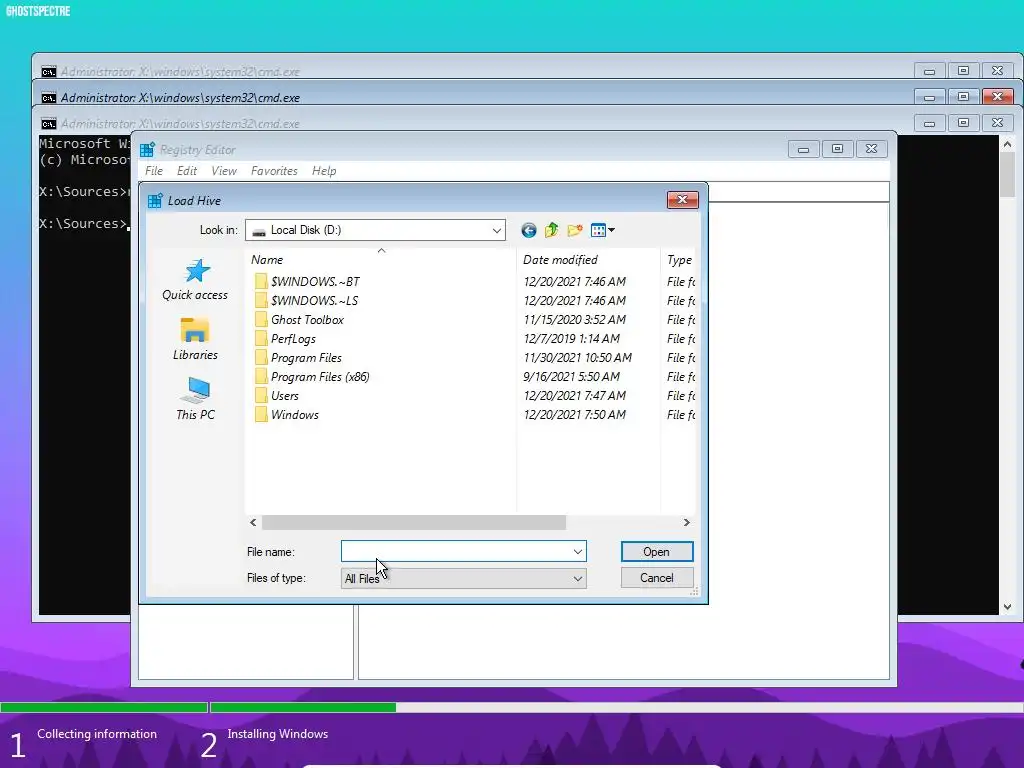
Task: Click date 12/20/2021 7:47 AM cell
Action: (575, 395)
